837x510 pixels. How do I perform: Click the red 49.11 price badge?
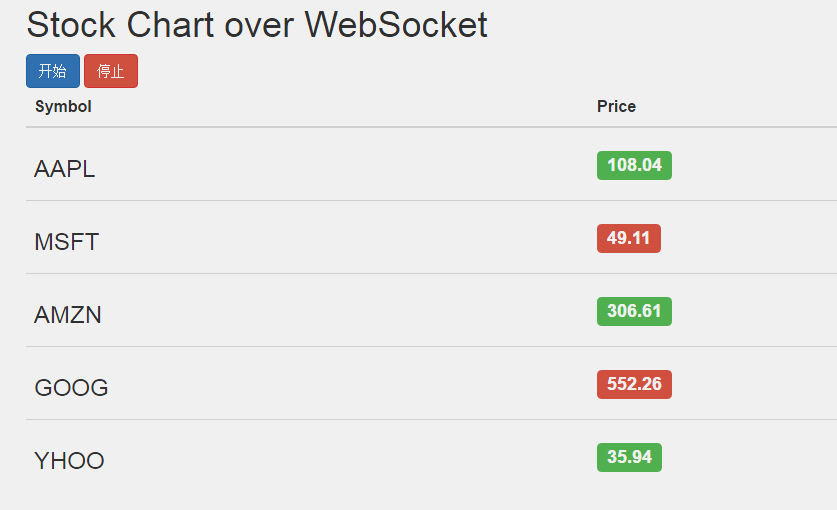[628, 238]
